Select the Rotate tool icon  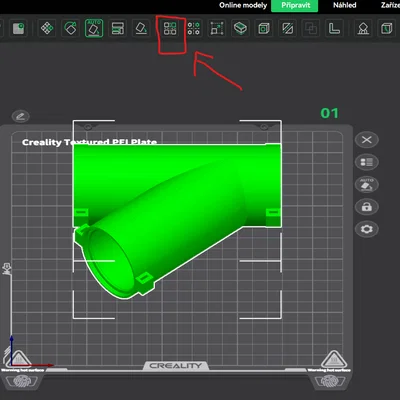pyautogui.click(x=70, y=28)
